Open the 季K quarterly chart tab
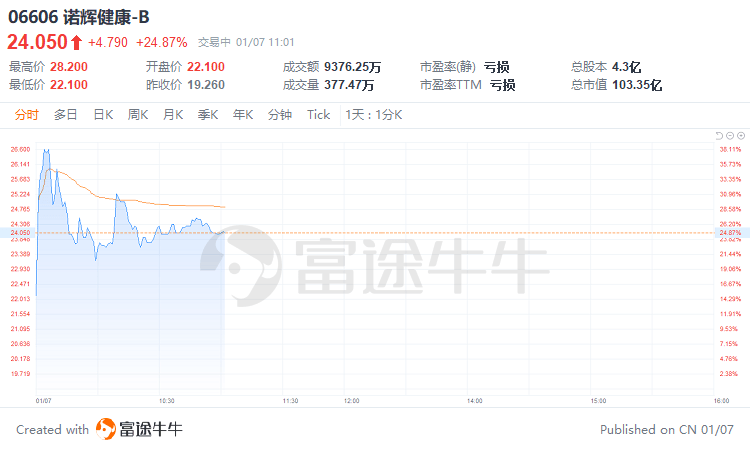 pyautogui.click(x=208, y=115)
